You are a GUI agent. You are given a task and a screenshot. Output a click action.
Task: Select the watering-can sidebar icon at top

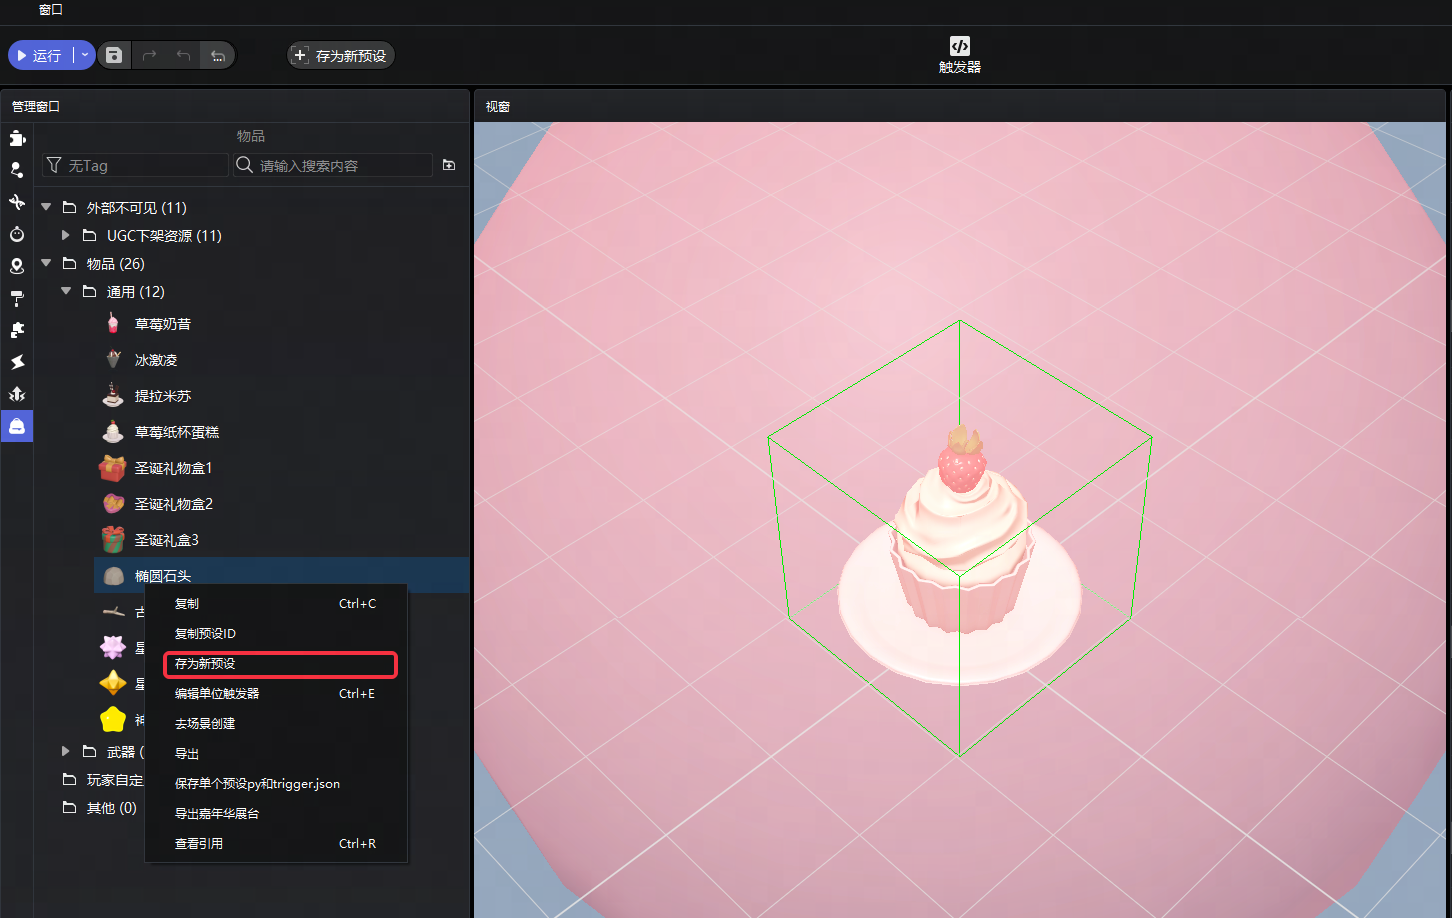(x=17, y=138)
